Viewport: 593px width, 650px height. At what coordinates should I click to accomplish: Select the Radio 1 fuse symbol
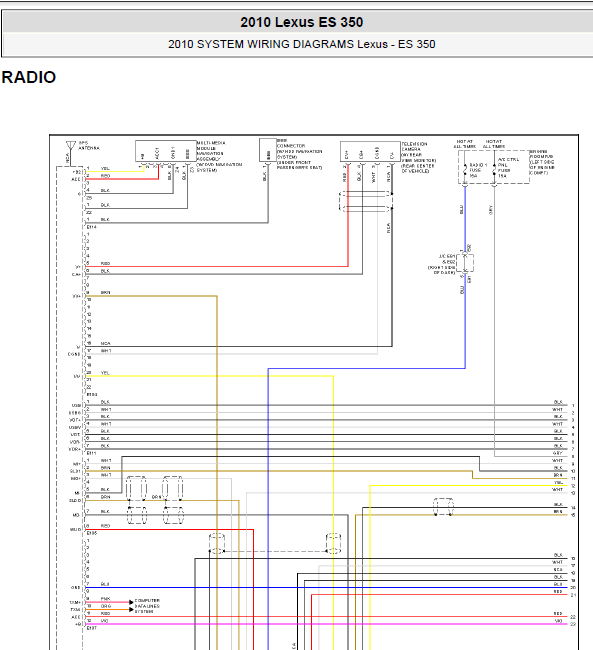(465, 170)
